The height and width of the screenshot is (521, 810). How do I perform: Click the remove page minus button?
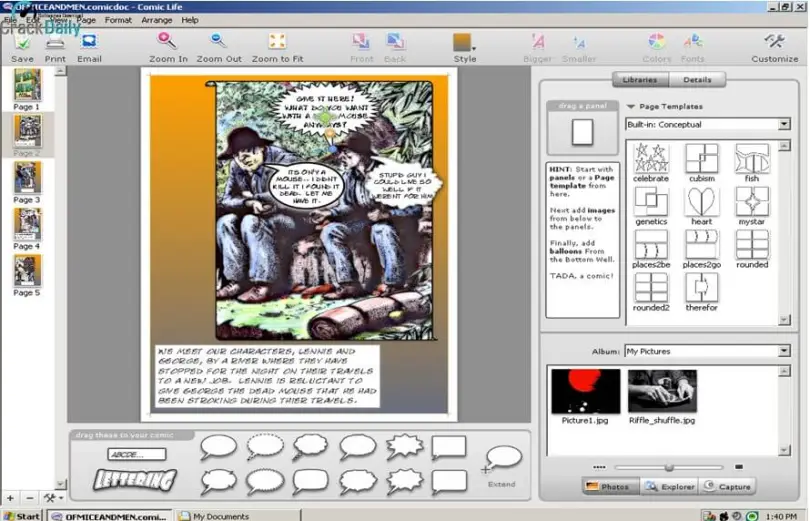[30, 498]
